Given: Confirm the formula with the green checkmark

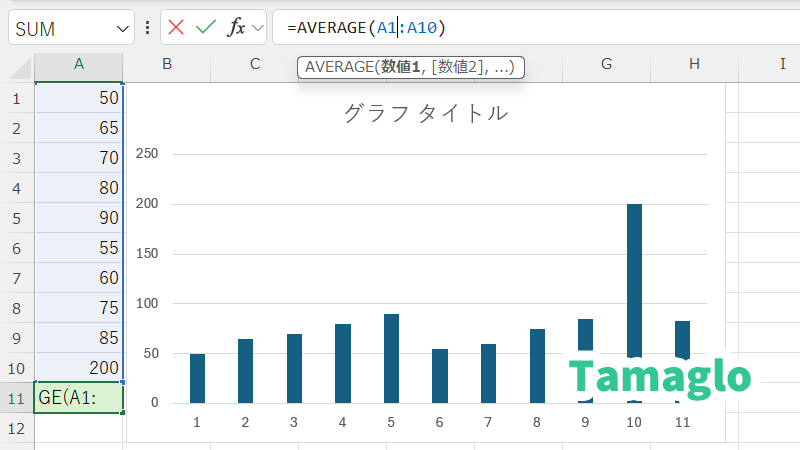Looking at the screenshot, I should [x=206, y=27].
